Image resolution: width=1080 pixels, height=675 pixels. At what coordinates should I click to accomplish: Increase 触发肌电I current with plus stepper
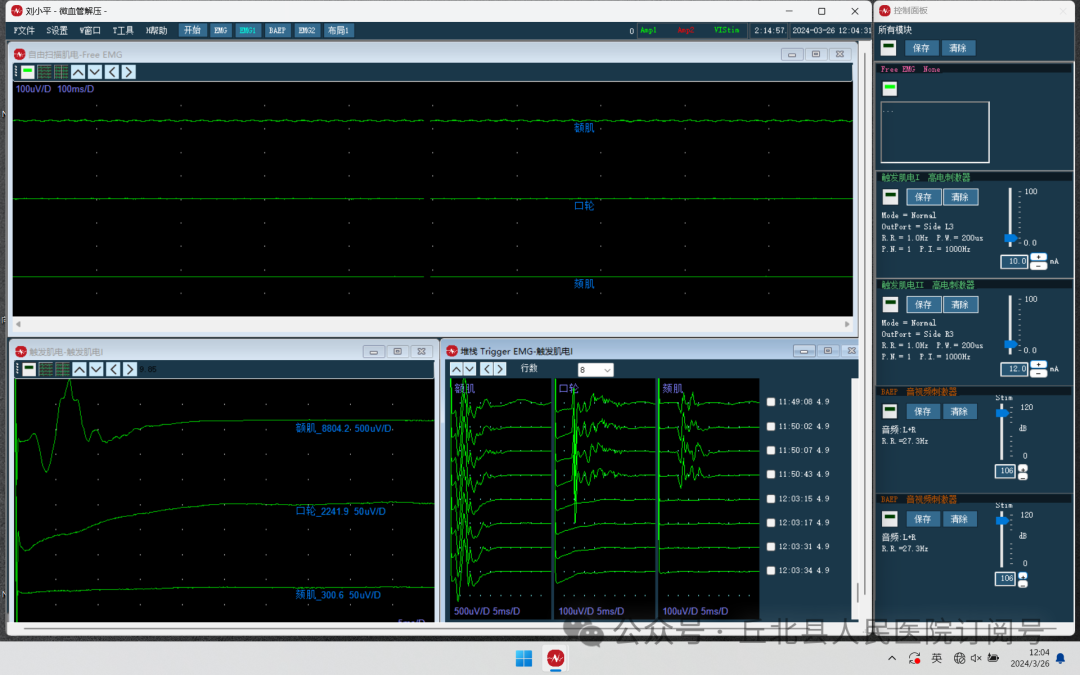(1038, 258)
